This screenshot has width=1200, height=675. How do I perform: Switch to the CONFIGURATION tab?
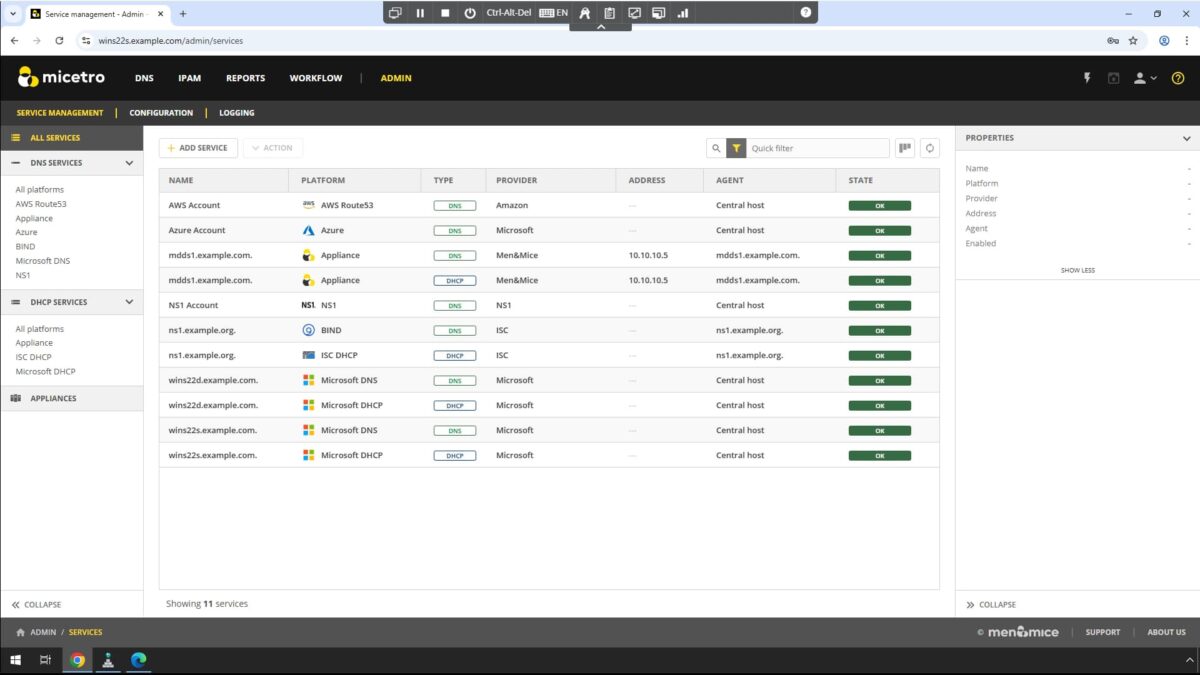160,112
